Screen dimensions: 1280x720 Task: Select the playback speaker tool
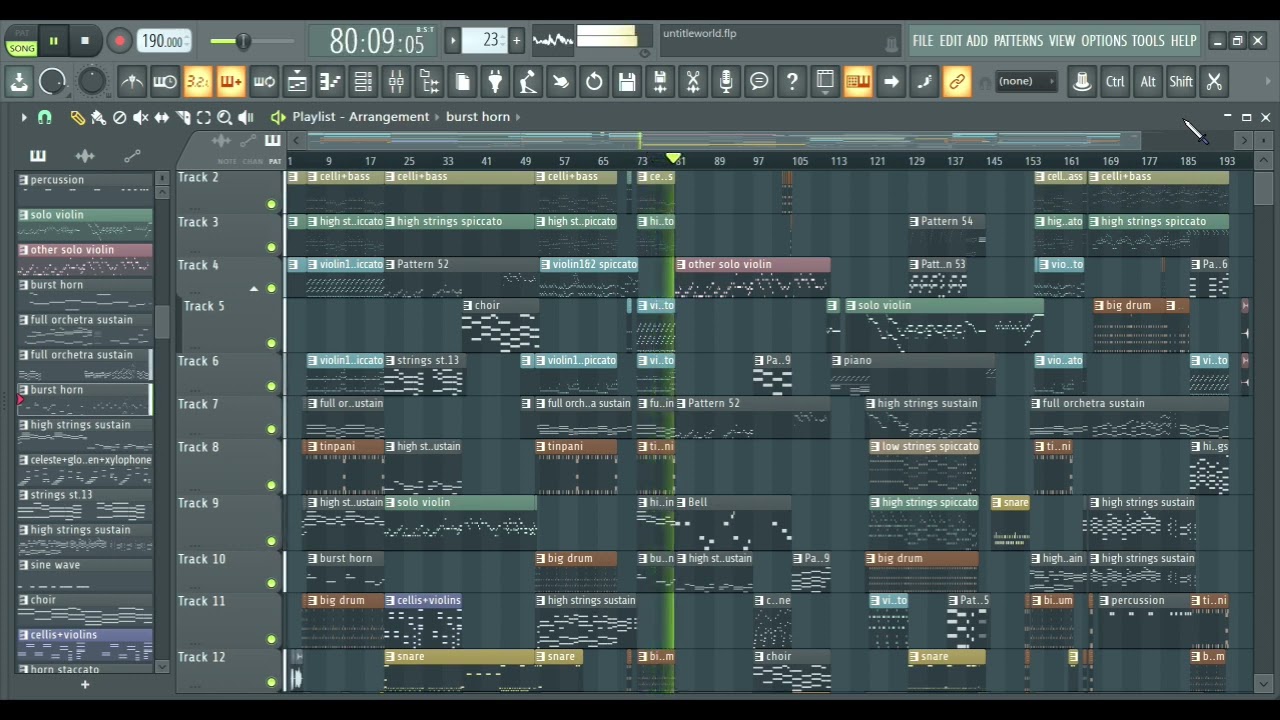coord(246,117)
